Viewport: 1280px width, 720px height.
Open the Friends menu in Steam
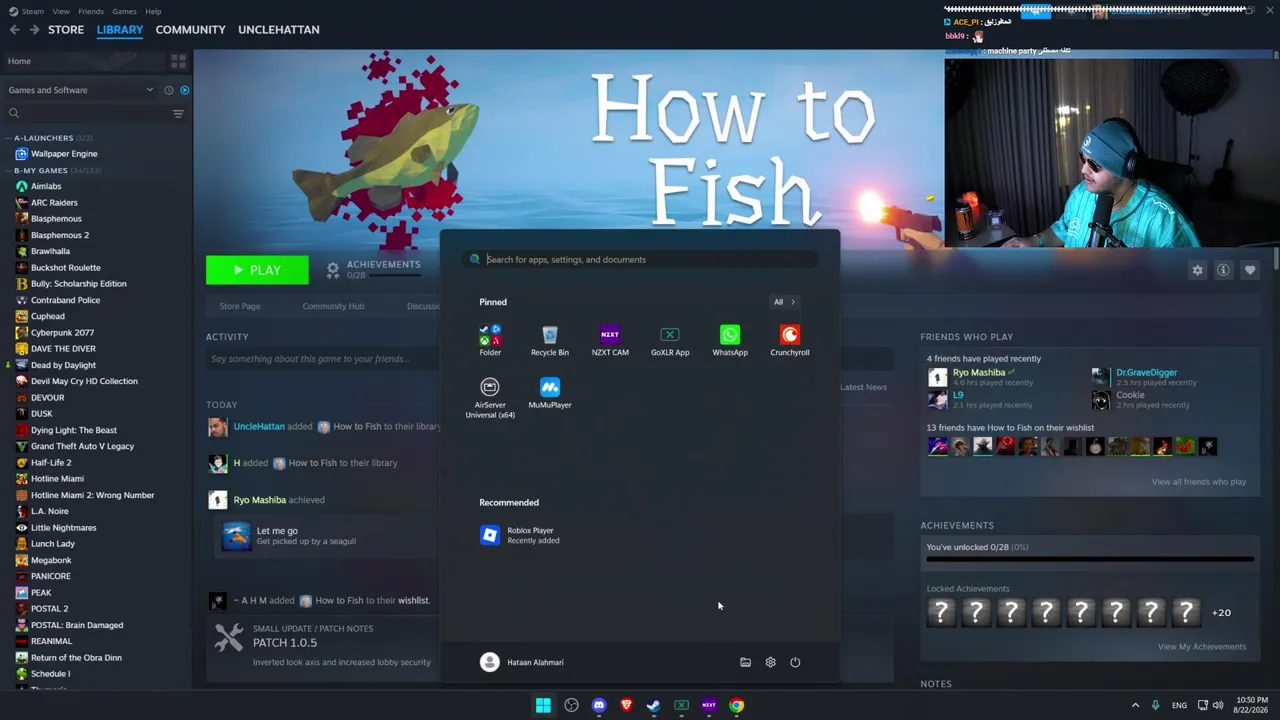91,11
